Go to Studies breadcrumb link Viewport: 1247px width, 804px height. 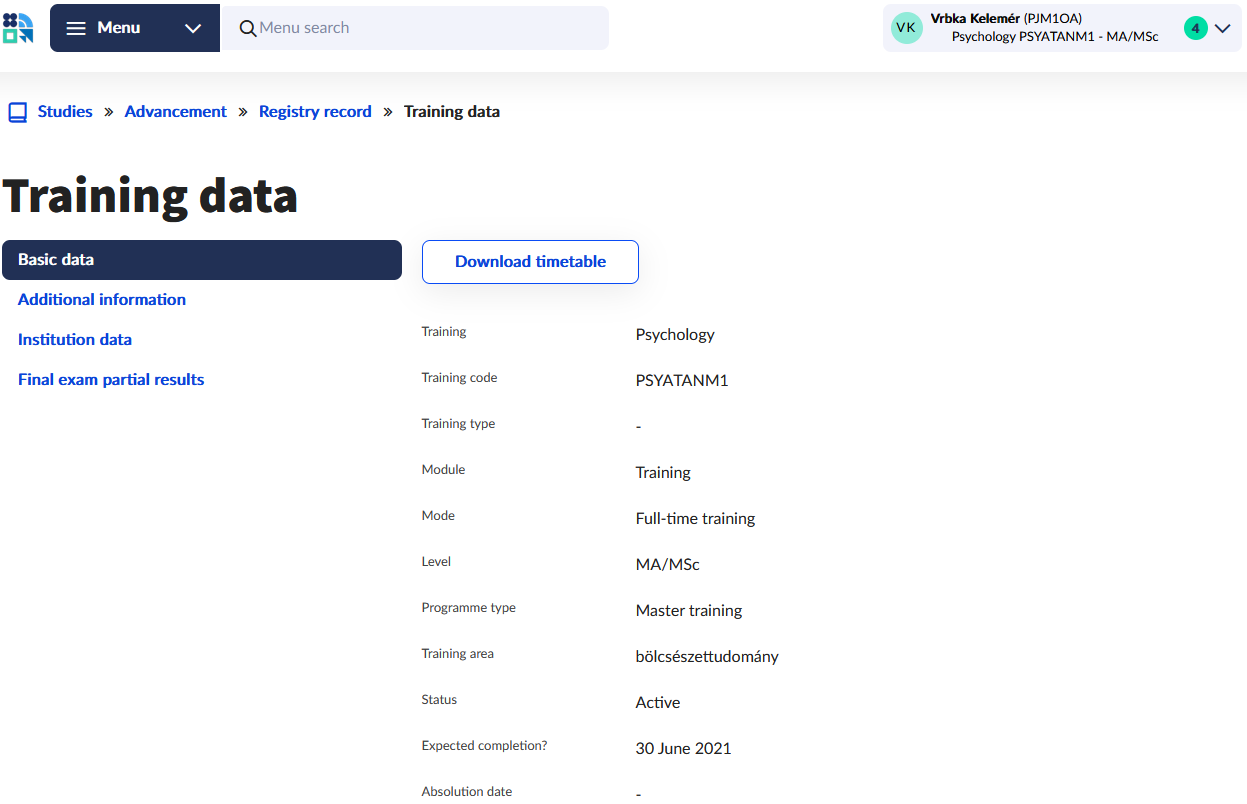(65, 112)
